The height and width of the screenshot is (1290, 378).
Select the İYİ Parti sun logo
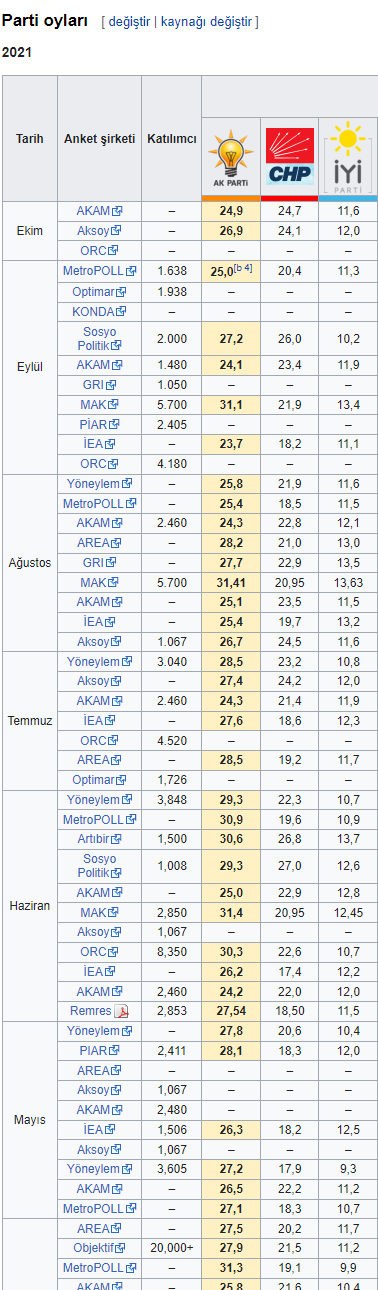(348, 156)
